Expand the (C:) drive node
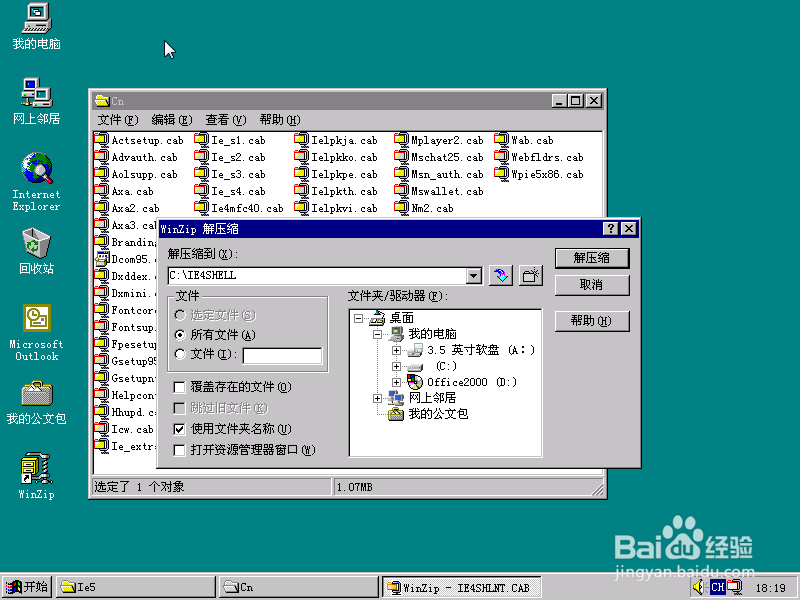Screen dimensions: 800x600 tap(396, 366)
